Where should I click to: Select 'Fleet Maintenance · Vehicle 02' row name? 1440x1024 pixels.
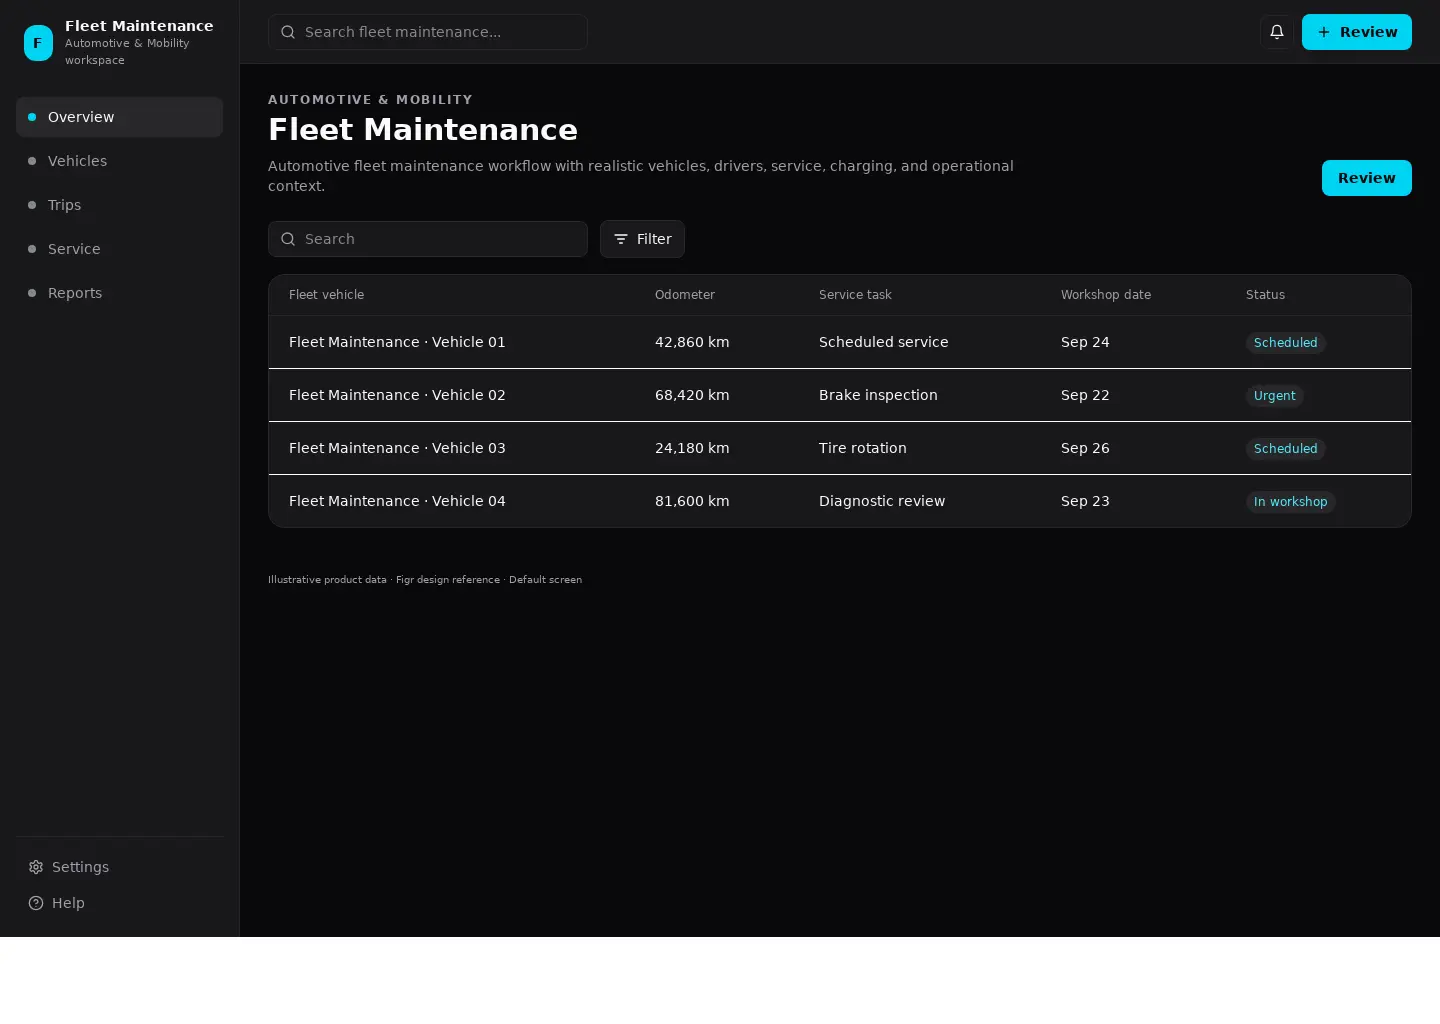click(x=397, y=395)
